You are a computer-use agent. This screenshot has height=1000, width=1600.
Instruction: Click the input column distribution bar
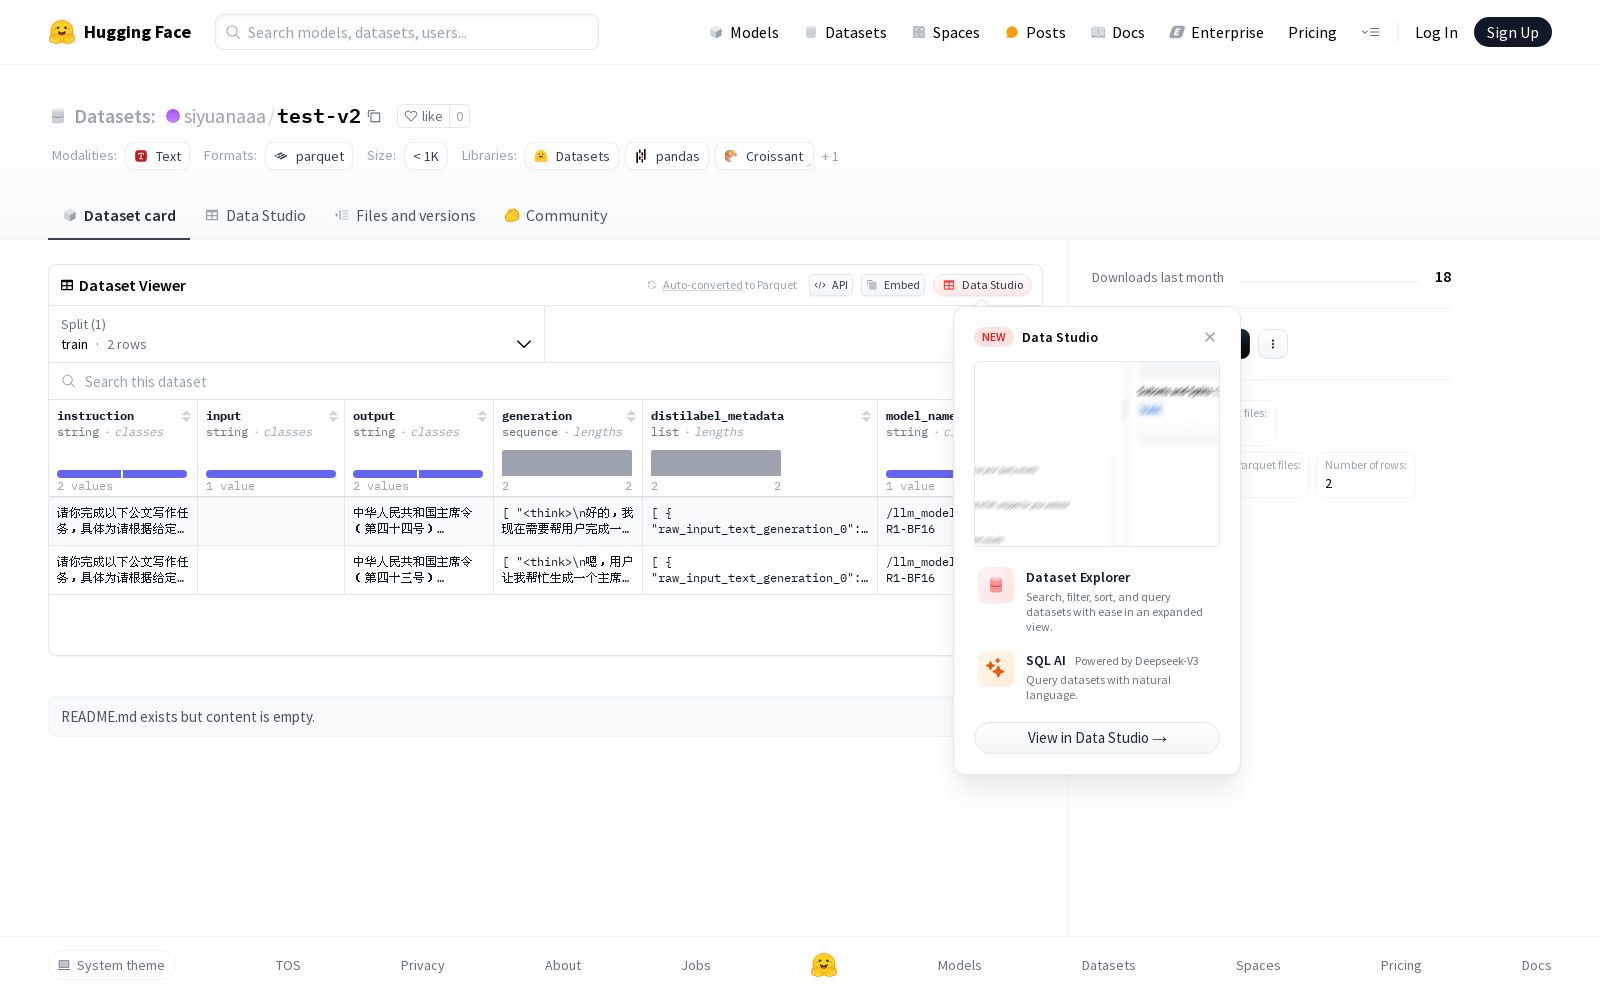271,474
